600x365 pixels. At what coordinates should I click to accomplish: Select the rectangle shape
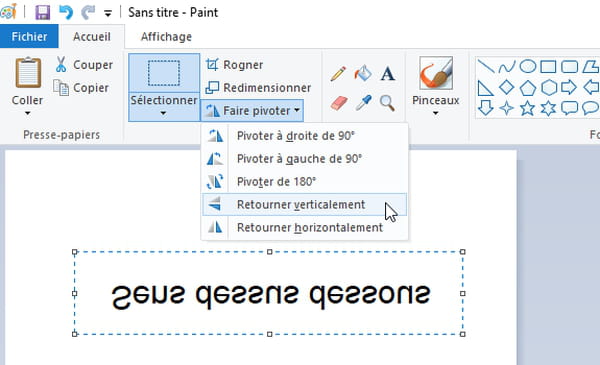pyautogui.click(x=548, y=67)
